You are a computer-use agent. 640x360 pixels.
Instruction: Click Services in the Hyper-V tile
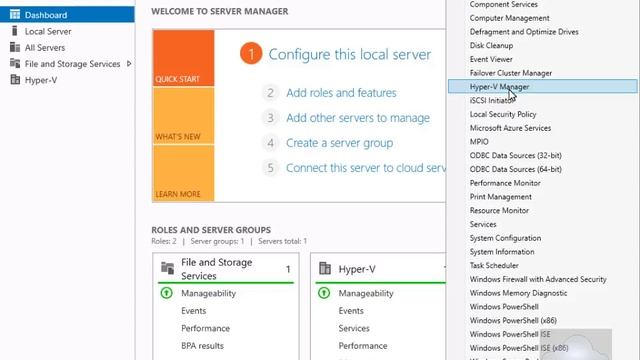pos(354,328)
